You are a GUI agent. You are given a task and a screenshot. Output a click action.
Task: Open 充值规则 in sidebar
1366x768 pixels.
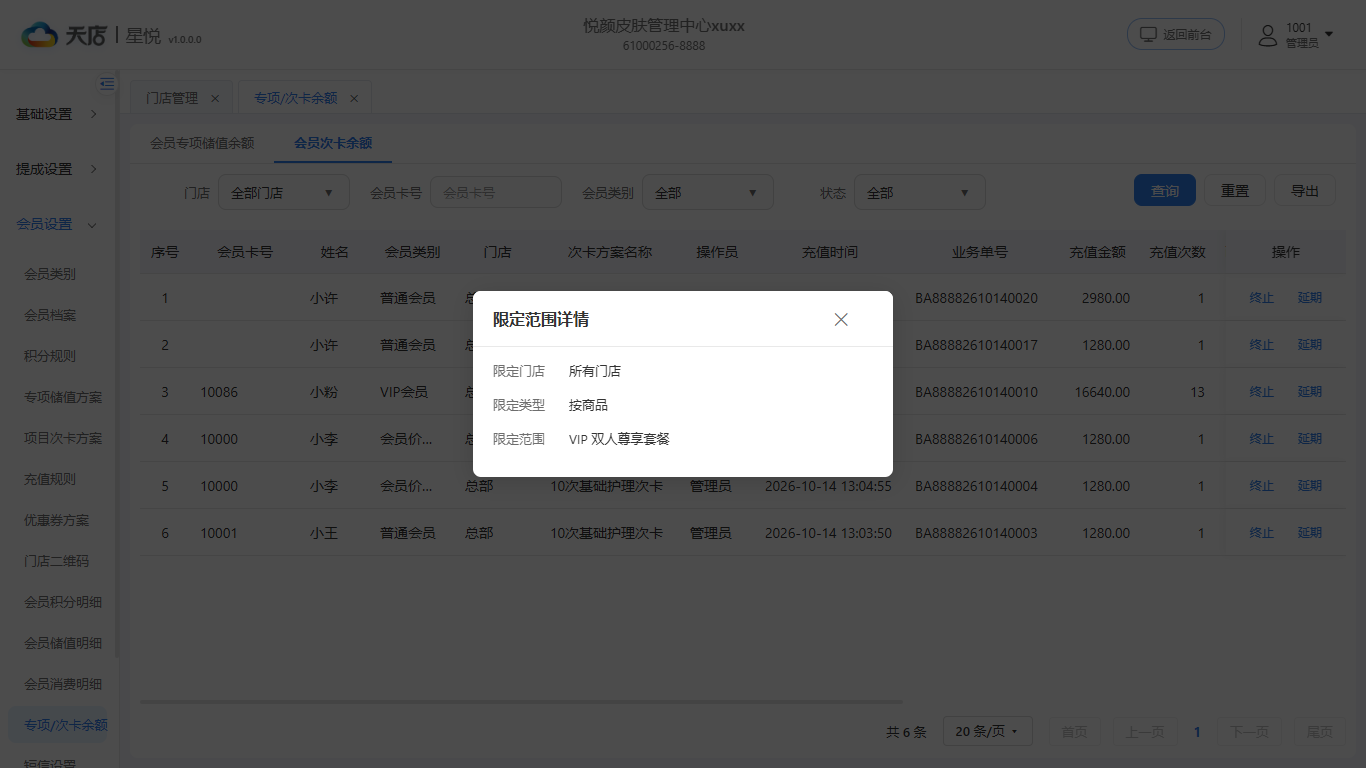point(50,479)
